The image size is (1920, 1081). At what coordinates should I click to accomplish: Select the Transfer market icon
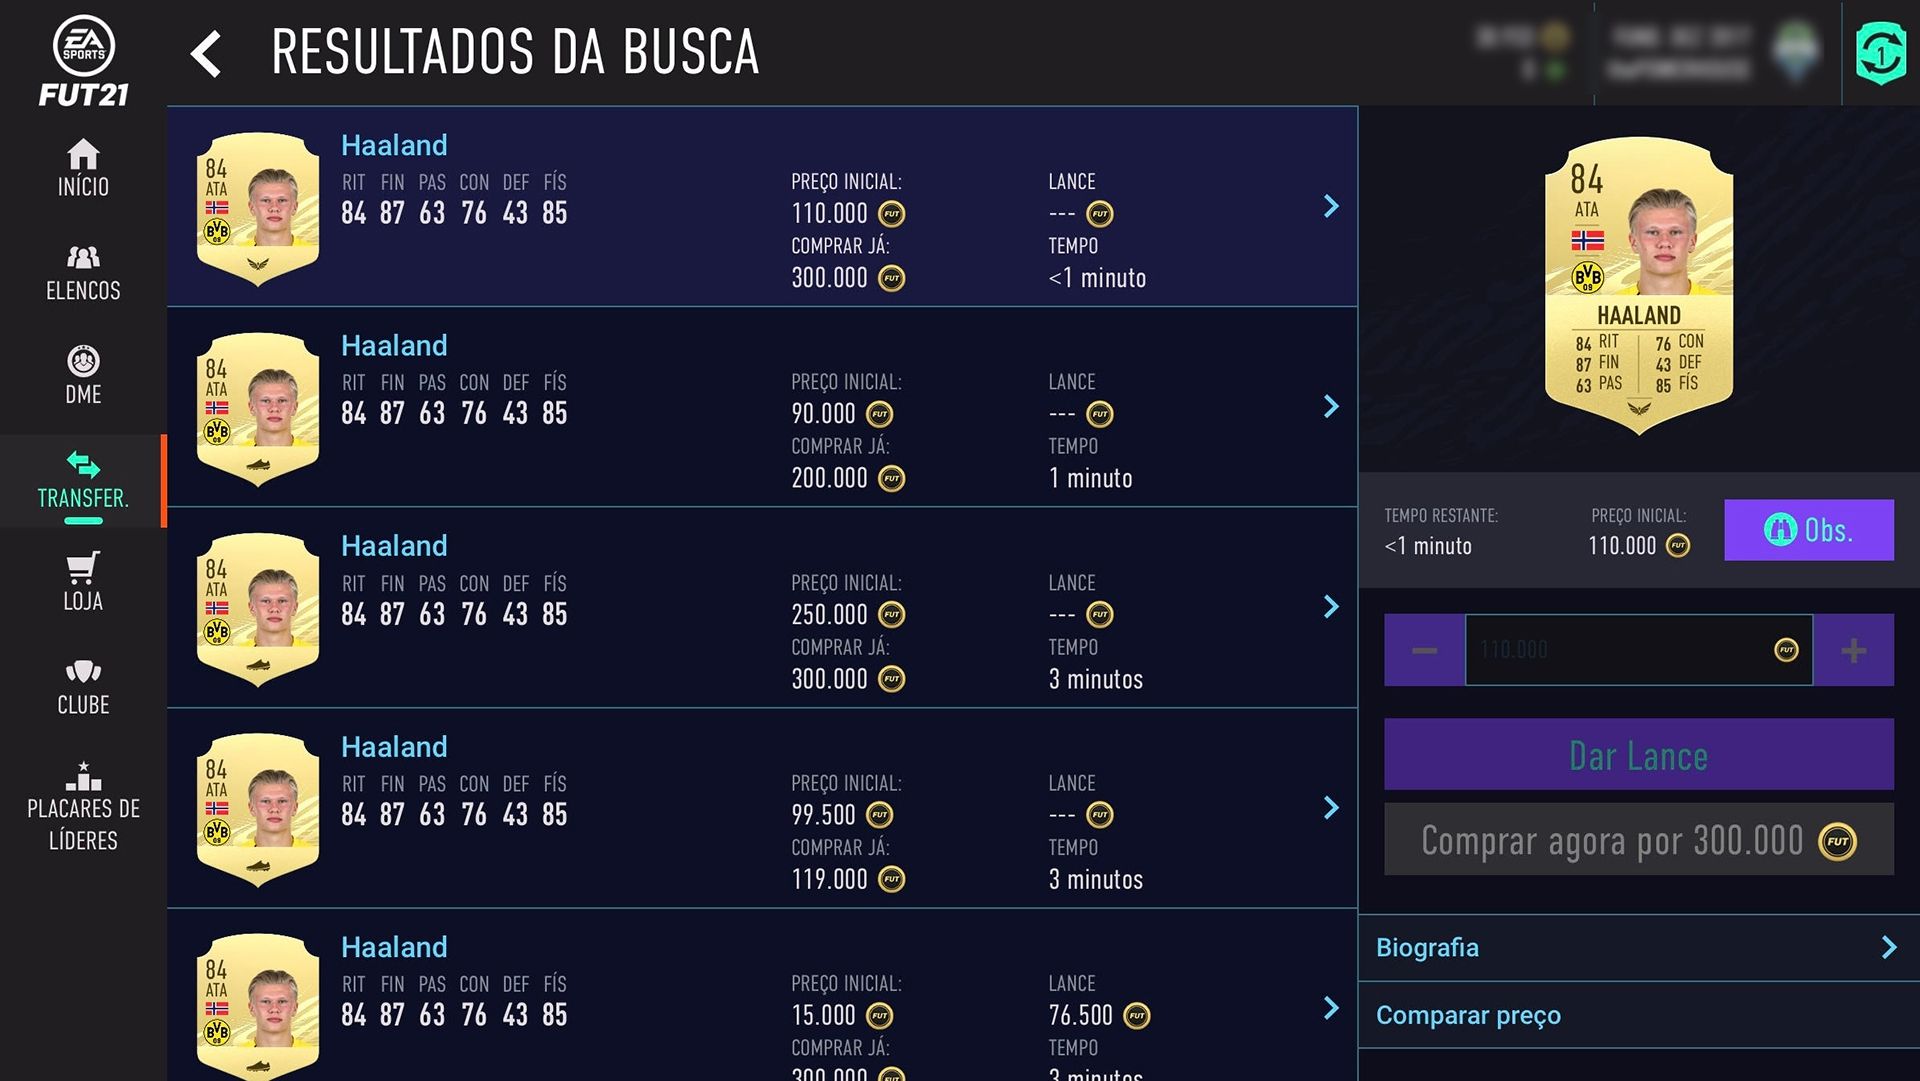(83, 478)
